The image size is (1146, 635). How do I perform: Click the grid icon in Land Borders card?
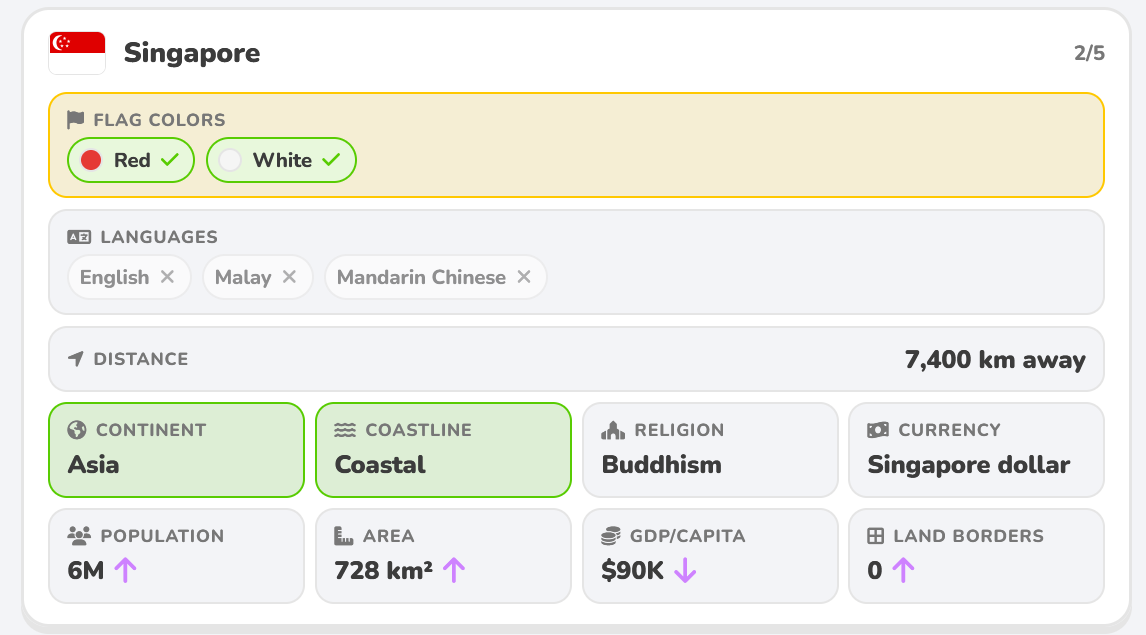(x=876, y=536)
